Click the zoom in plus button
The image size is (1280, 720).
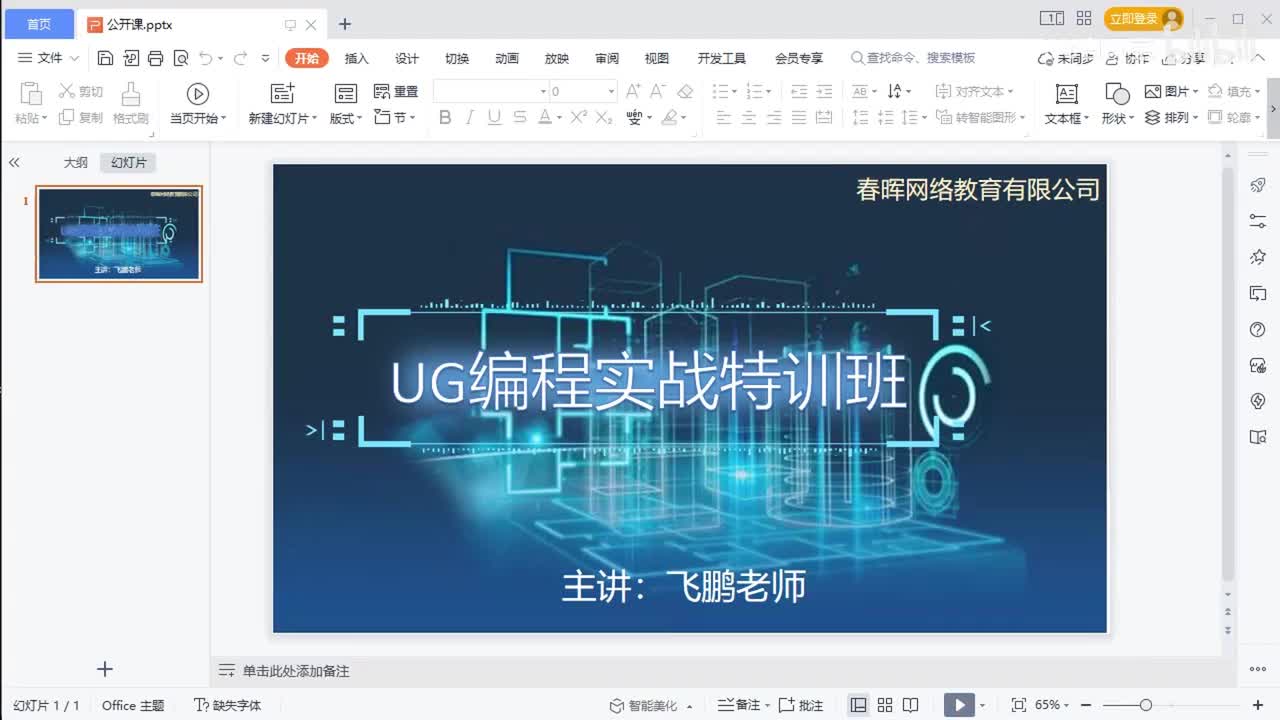[1258, 705]
